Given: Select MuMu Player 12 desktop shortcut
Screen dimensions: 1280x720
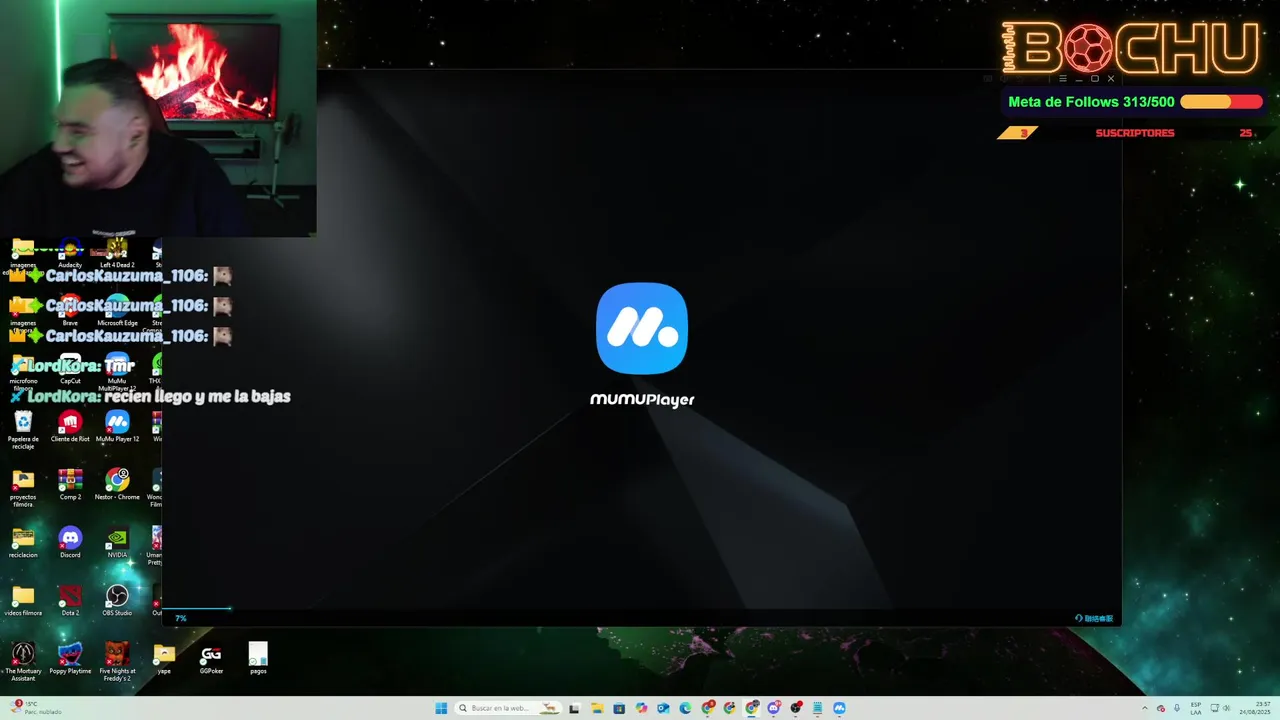Looking at the screenshot, I should coord(117,427).
